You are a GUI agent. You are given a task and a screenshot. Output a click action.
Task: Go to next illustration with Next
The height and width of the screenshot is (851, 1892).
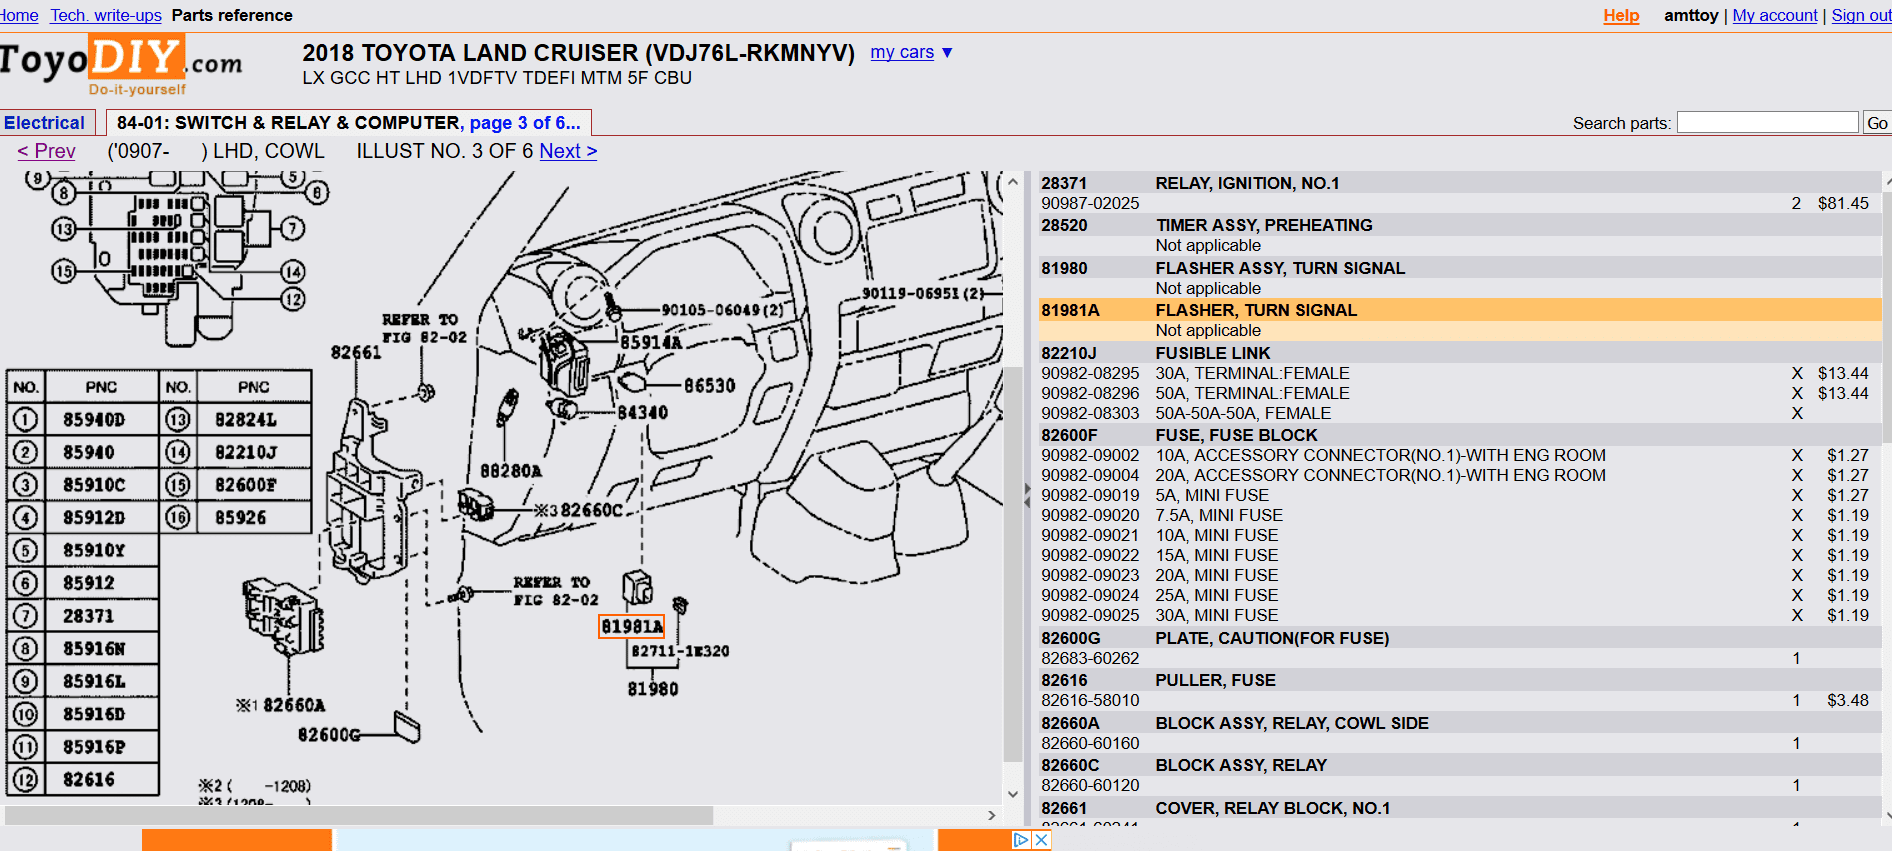click(x=568, y=151)
